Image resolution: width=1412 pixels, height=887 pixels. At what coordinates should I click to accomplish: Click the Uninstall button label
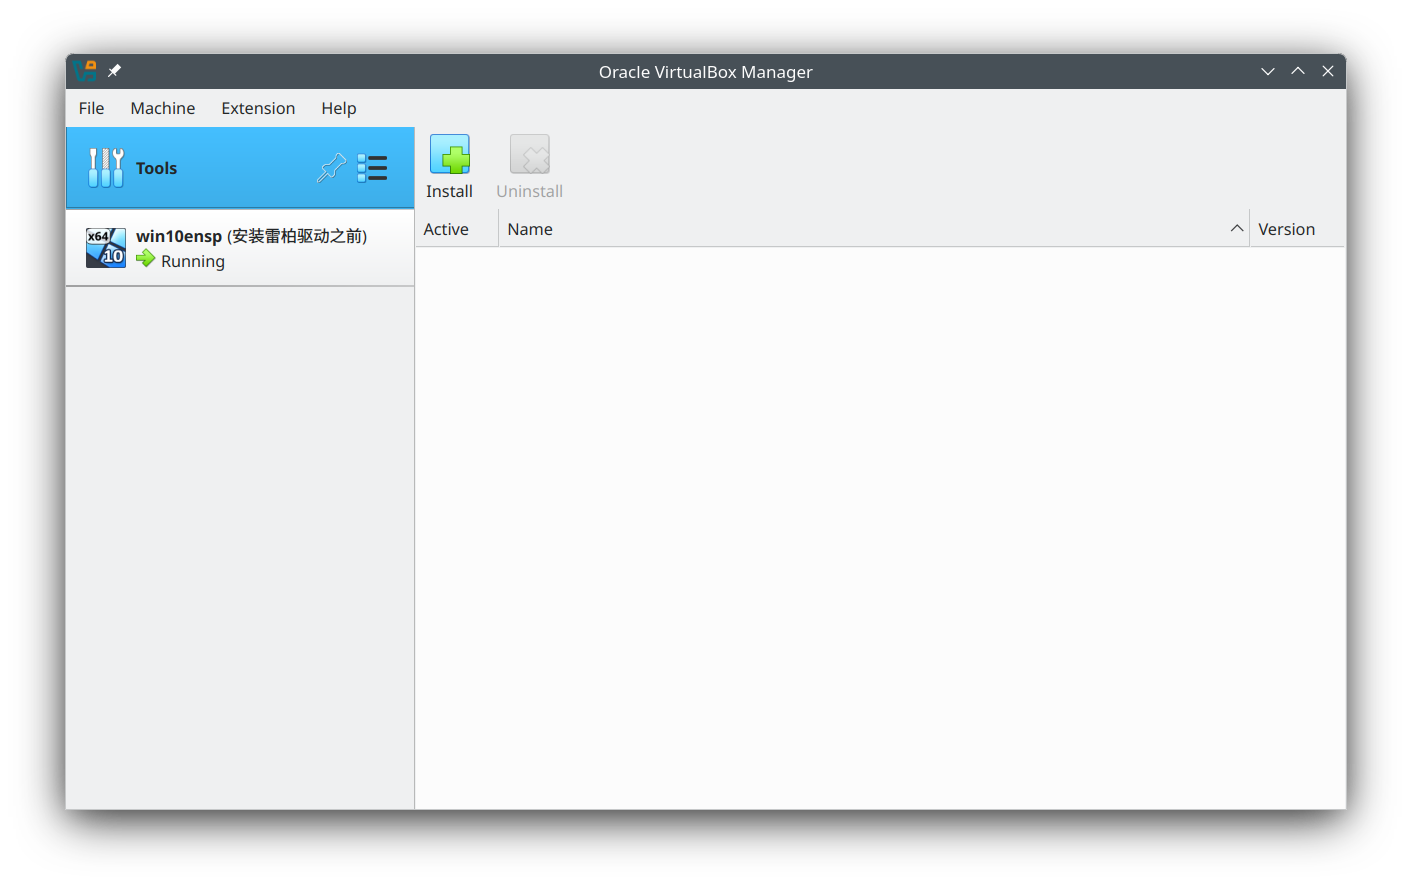[529, 191]
